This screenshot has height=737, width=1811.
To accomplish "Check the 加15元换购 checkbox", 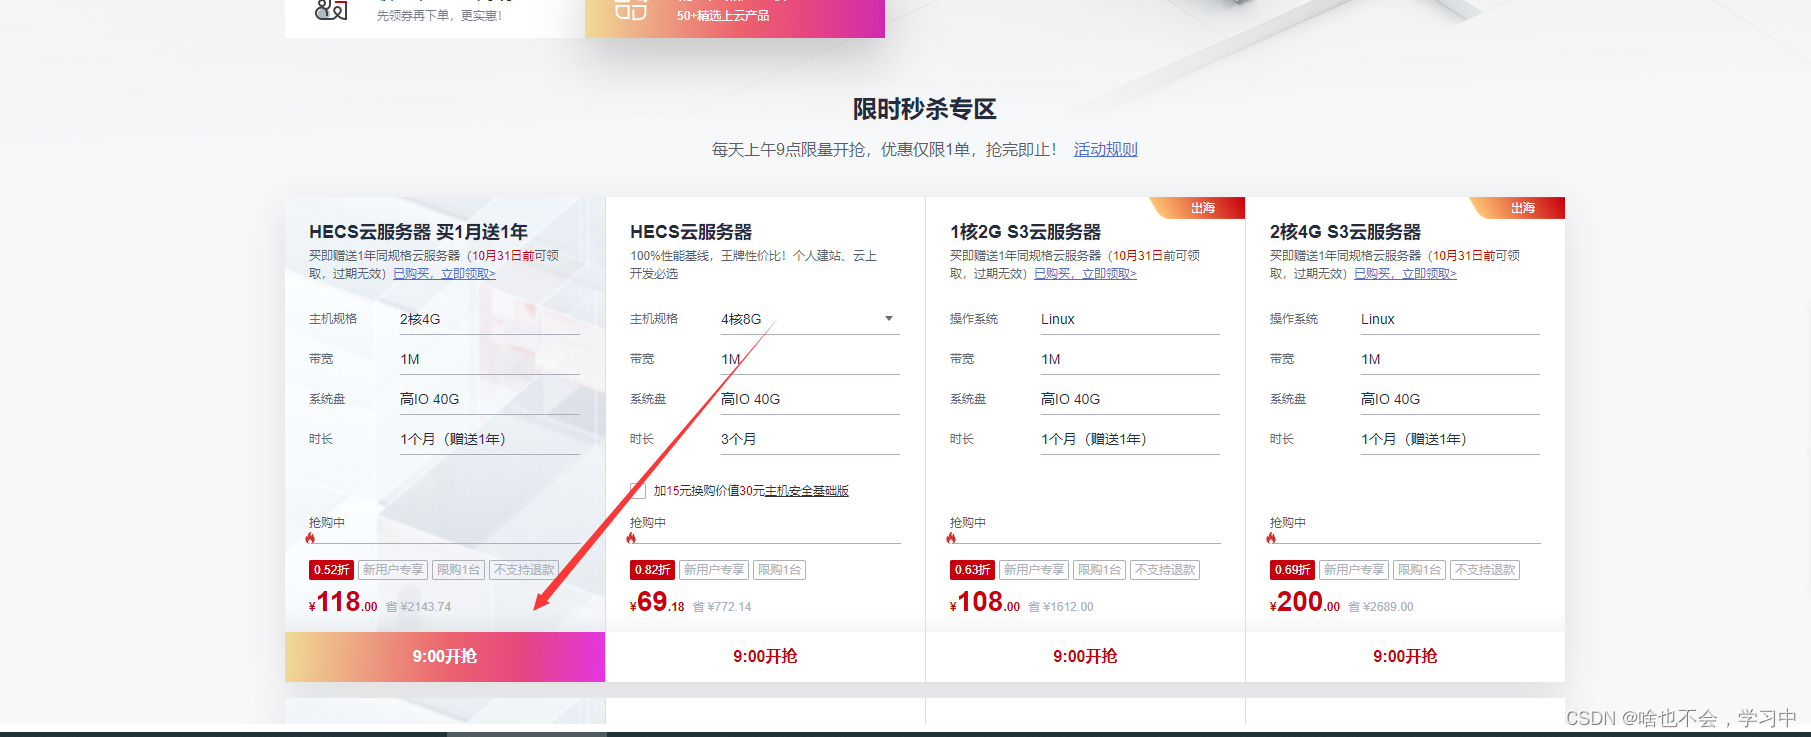I will point(638,491).
